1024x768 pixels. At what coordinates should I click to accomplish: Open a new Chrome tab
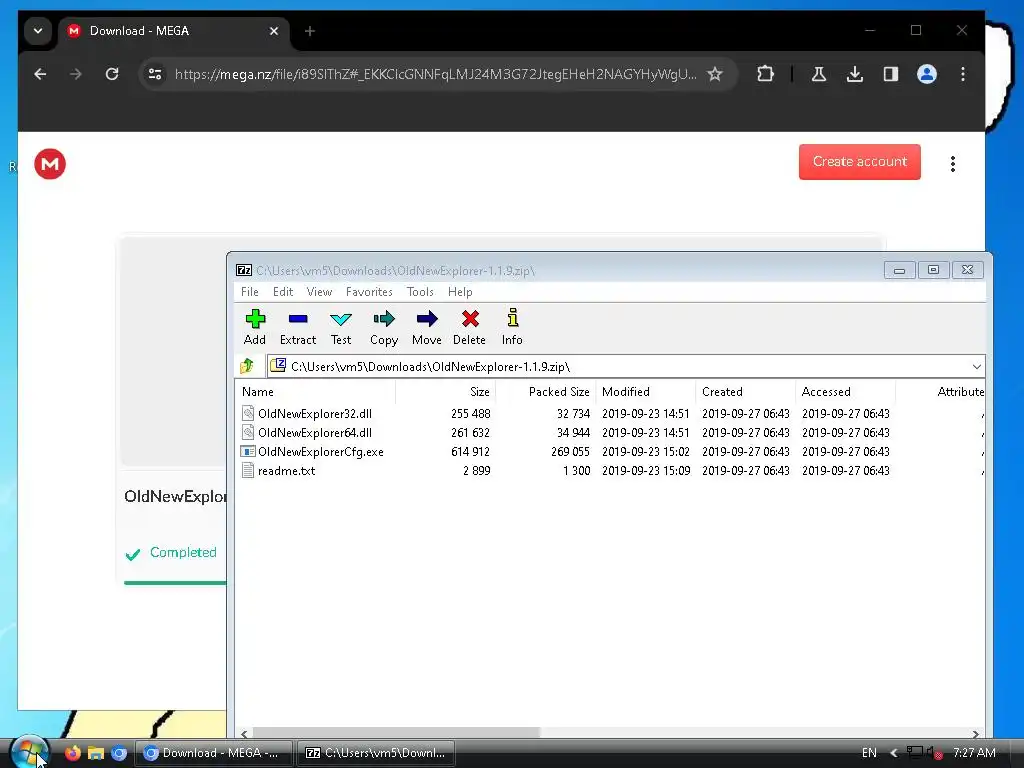click(310, 31)
